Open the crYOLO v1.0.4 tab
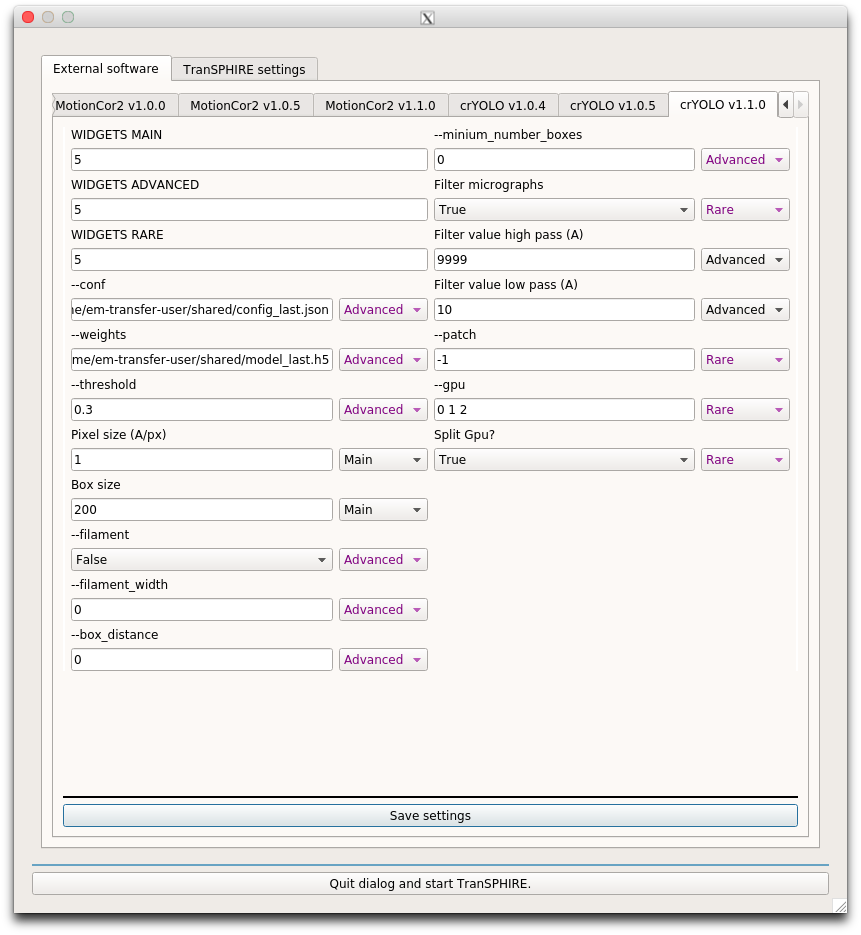This screenshot has width=861, height=935. tap(503, 104)
